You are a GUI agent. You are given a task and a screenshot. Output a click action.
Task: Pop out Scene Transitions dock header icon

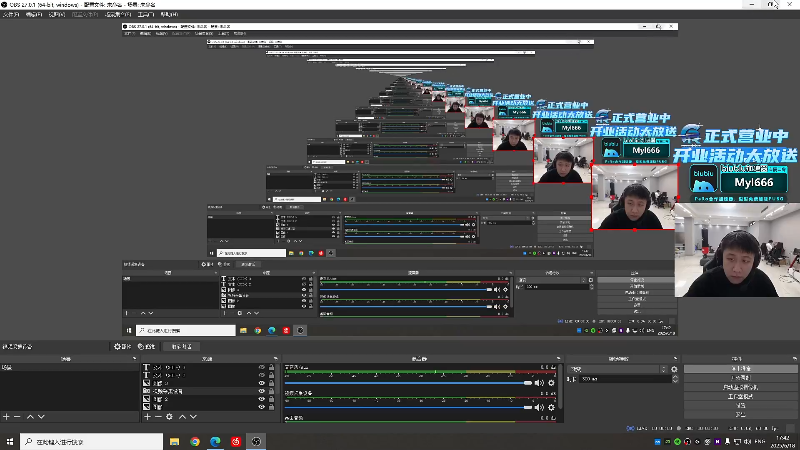coord(675,359)
